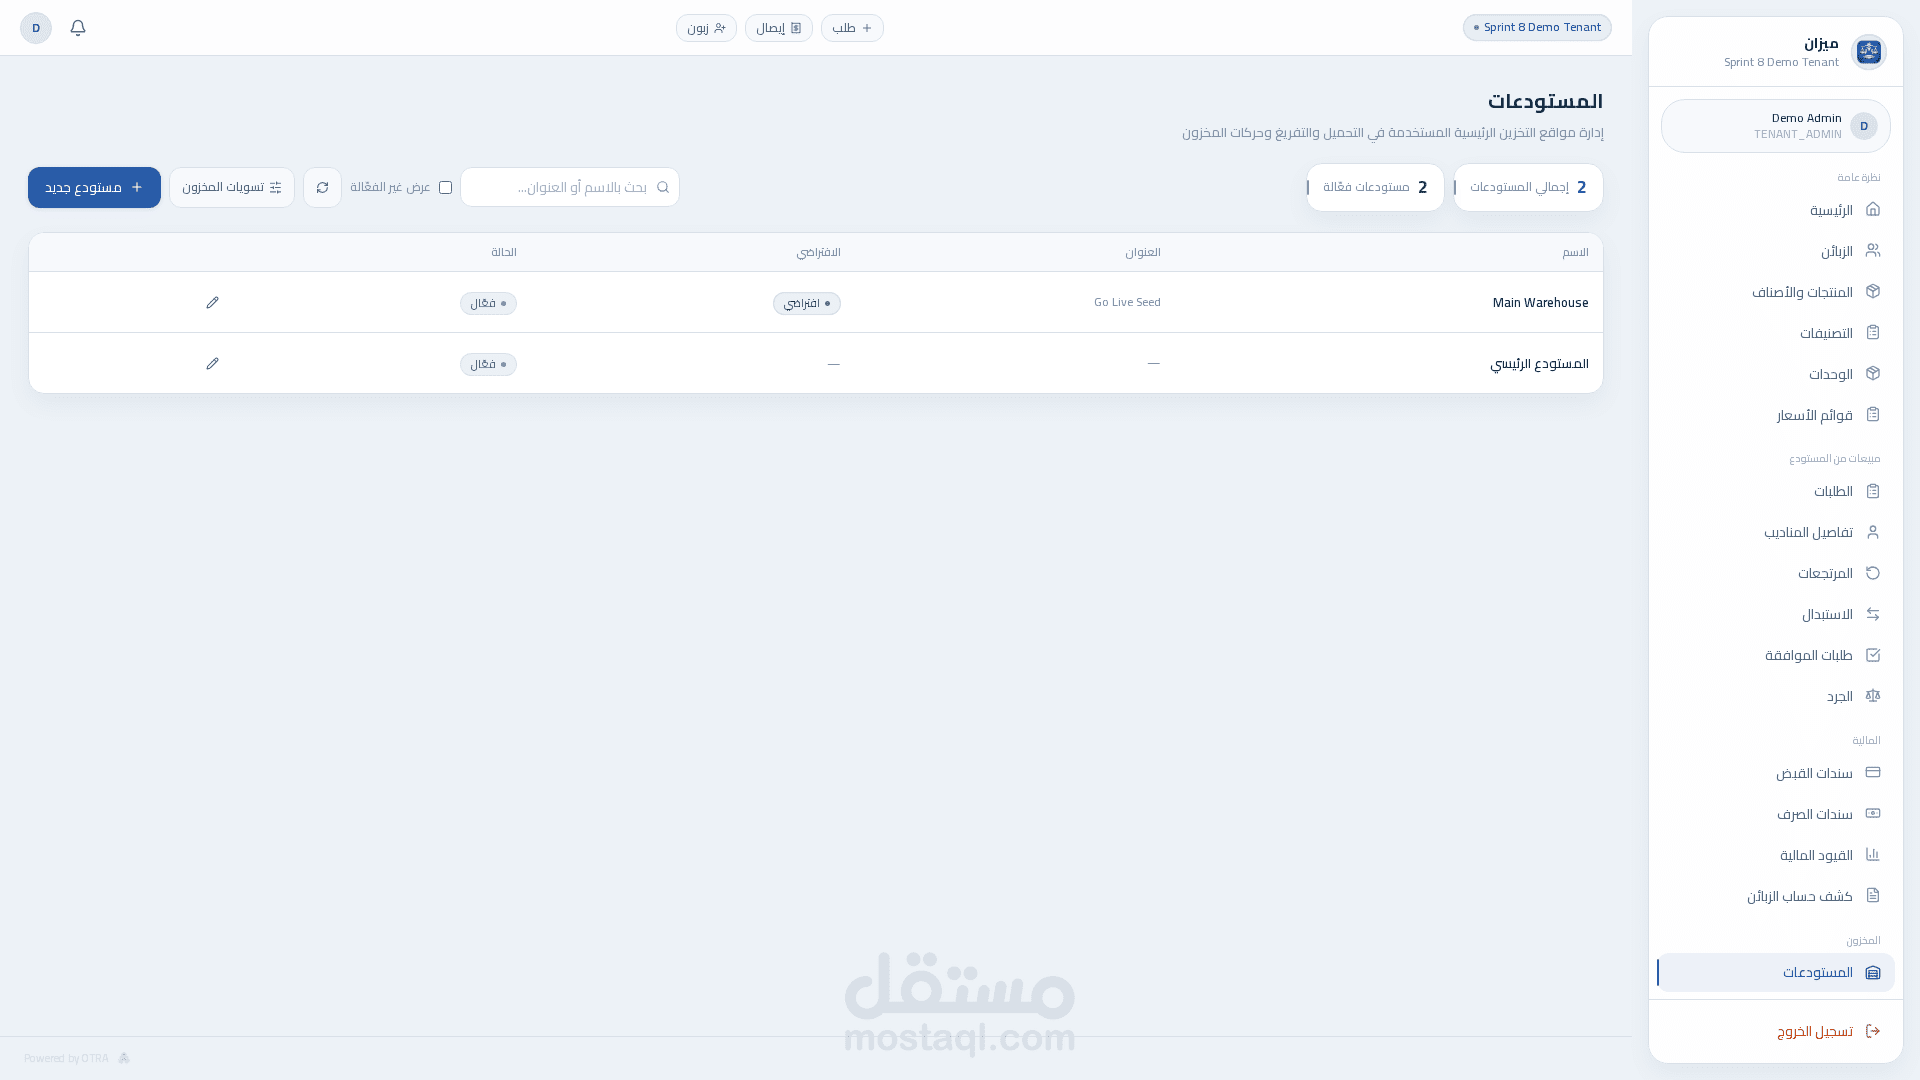Click the notifications bell icon

[78, 28]
